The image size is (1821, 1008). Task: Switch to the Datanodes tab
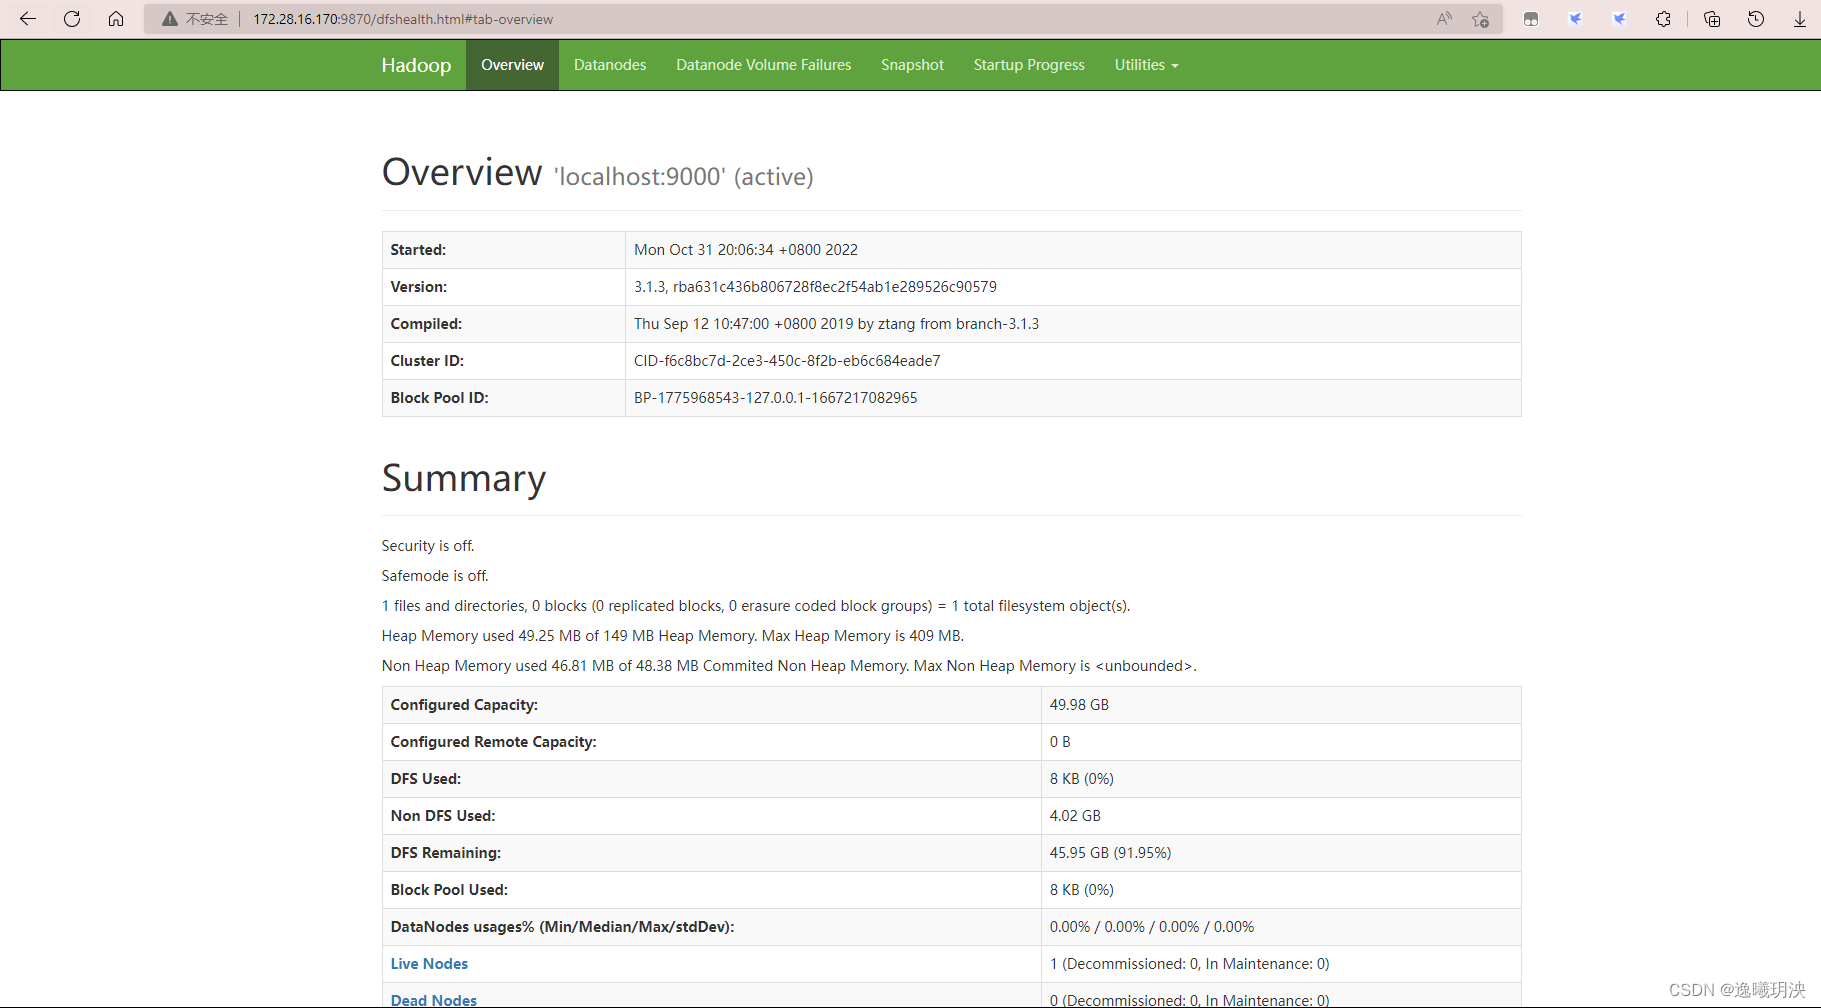610,65
